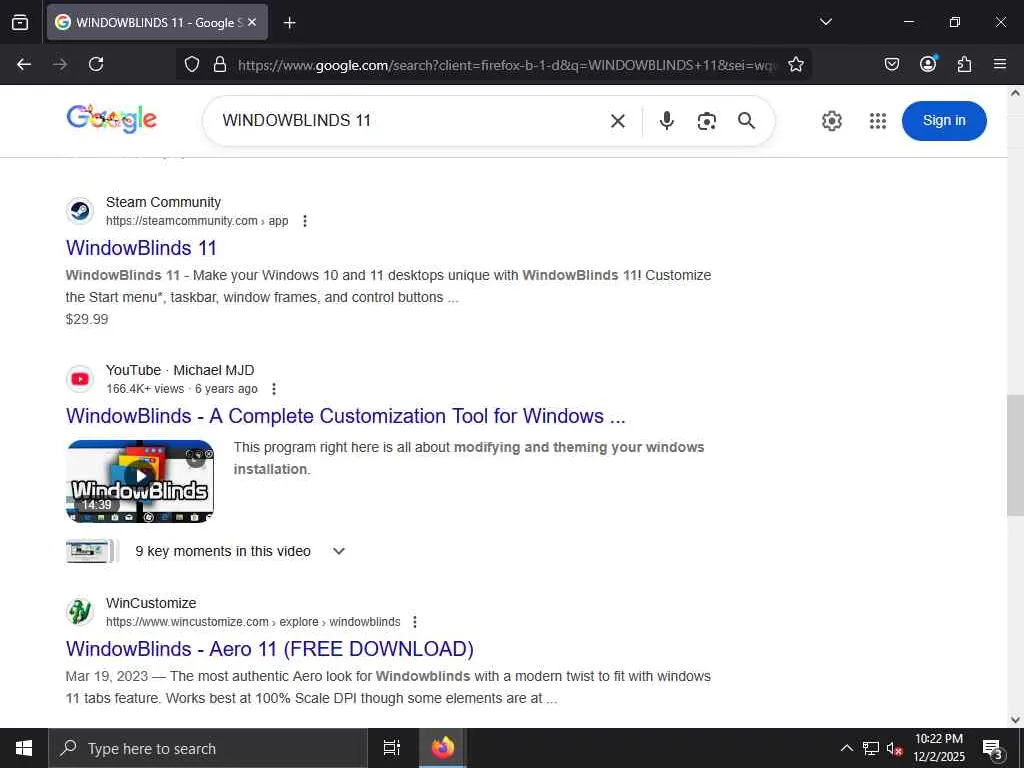Go forward one page
This screenshot has width=1024, height=768.
coord(60,64)
